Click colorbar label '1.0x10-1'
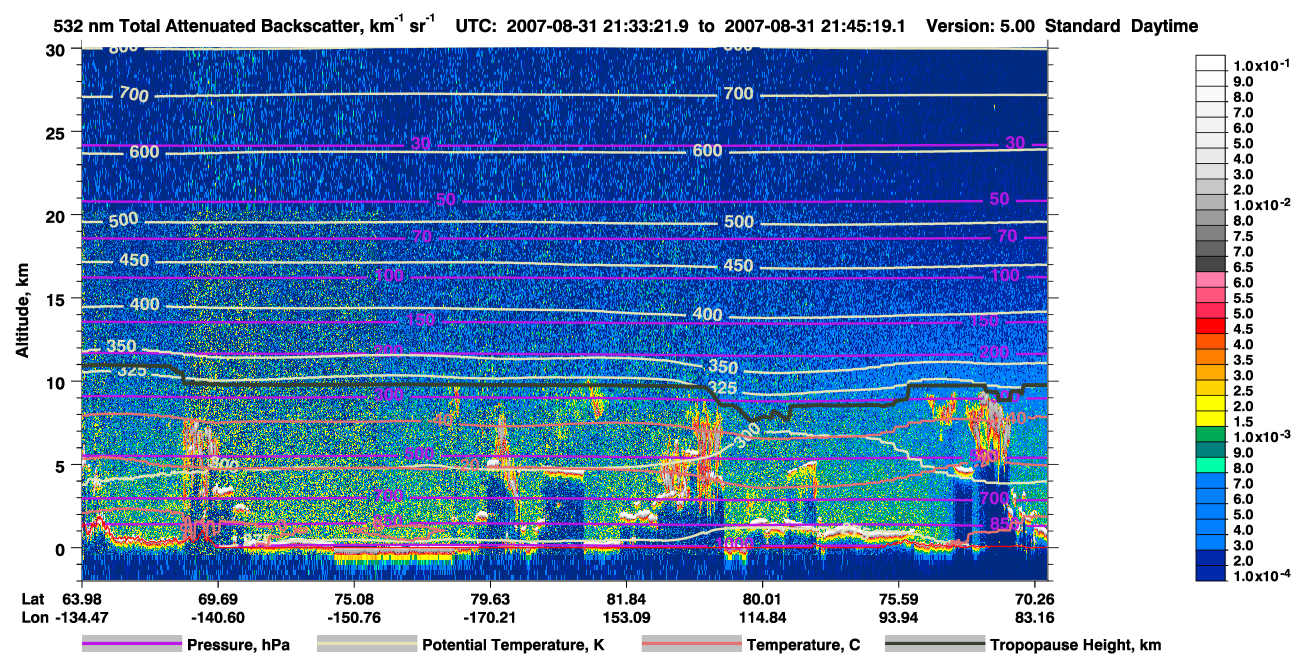Viewport: 1300px width, 667px height. [x=1262, y=64]
